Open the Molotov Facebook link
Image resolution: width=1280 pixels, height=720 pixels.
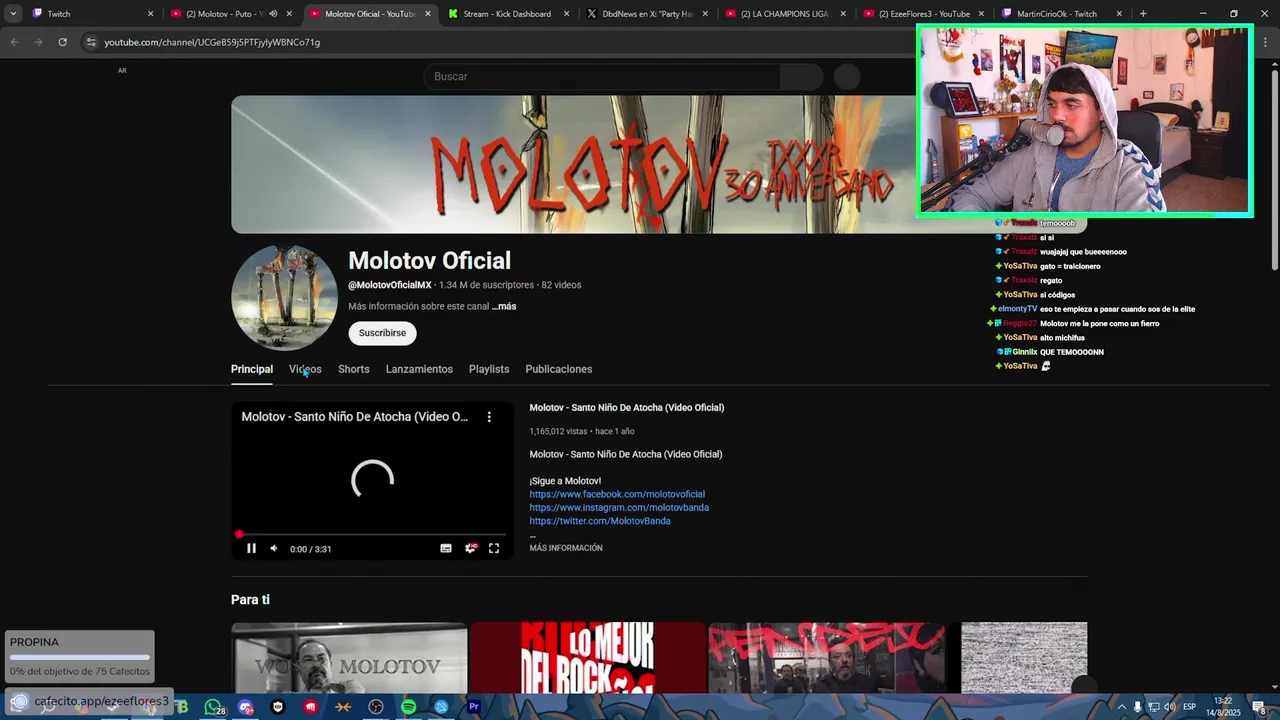coord(617,494)
